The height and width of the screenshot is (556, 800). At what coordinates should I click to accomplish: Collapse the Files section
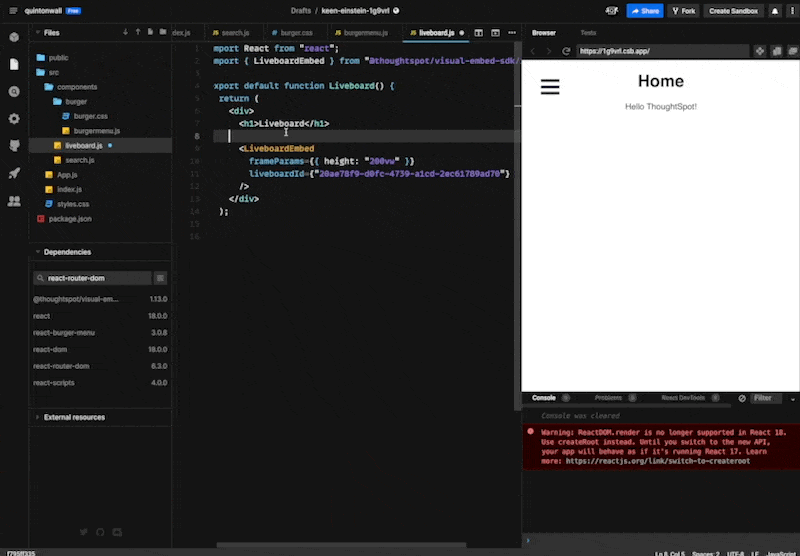pos(38,33)
